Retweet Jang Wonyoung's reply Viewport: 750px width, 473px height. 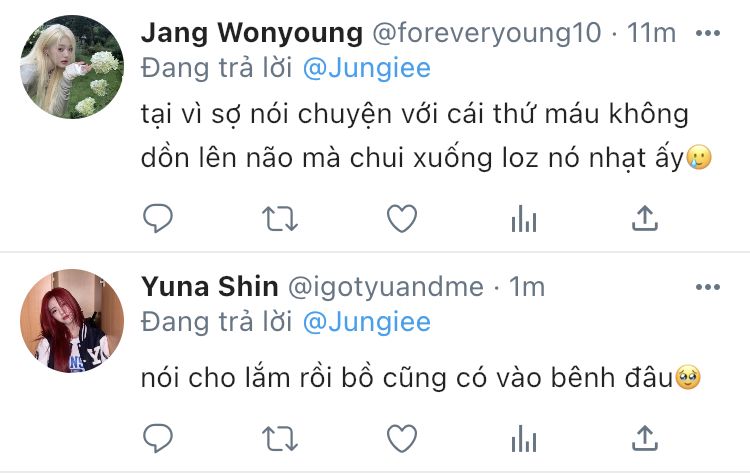(x=280, y=219)
